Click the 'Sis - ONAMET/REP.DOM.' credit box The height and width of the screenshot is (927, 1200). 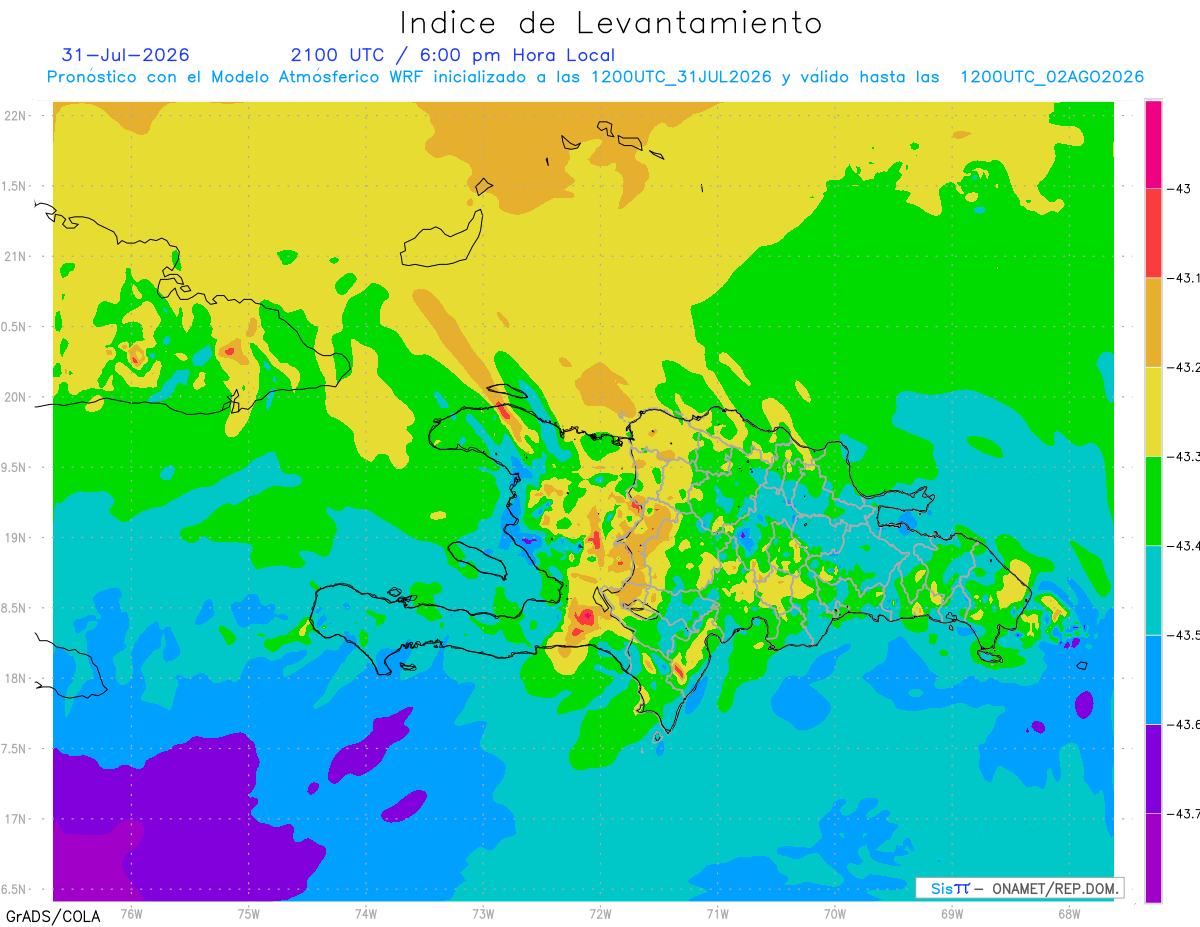coord(1019,888)
